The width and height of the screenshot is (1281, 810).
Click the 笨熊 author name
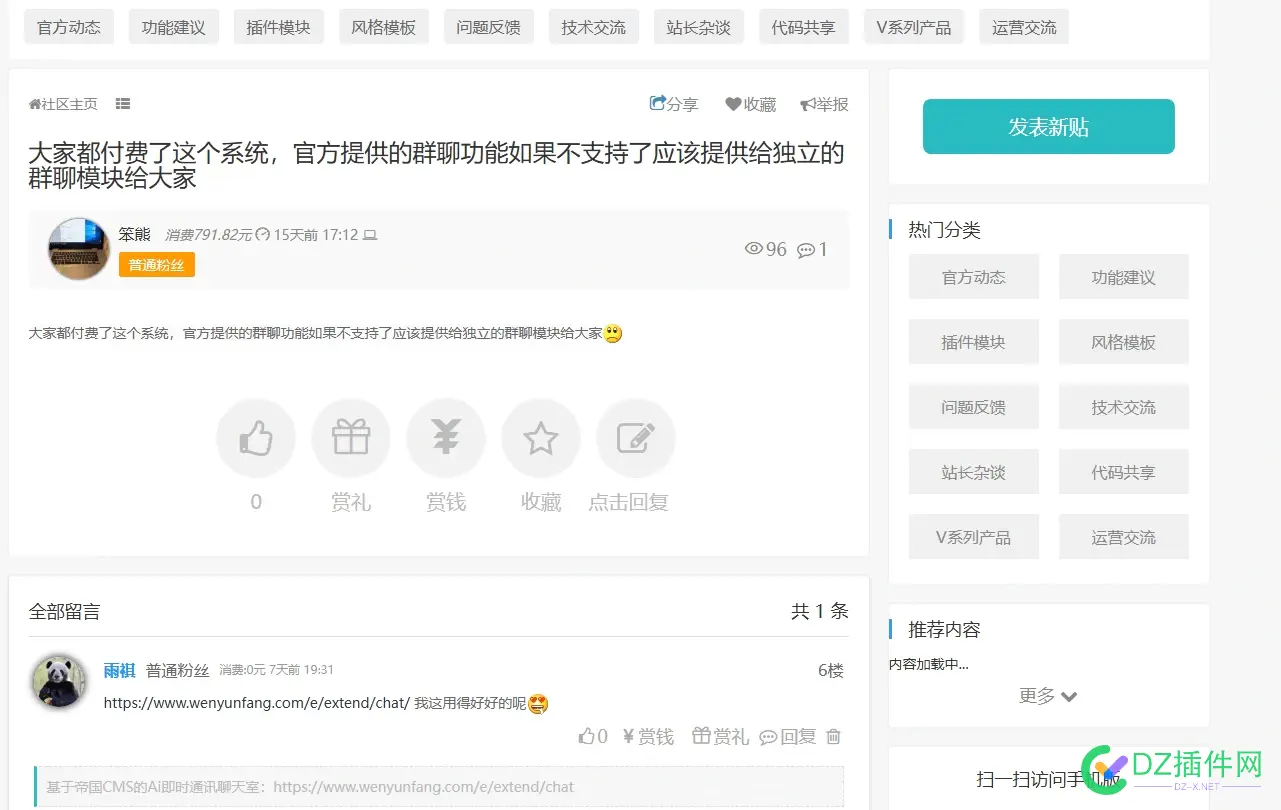[135, 235]
